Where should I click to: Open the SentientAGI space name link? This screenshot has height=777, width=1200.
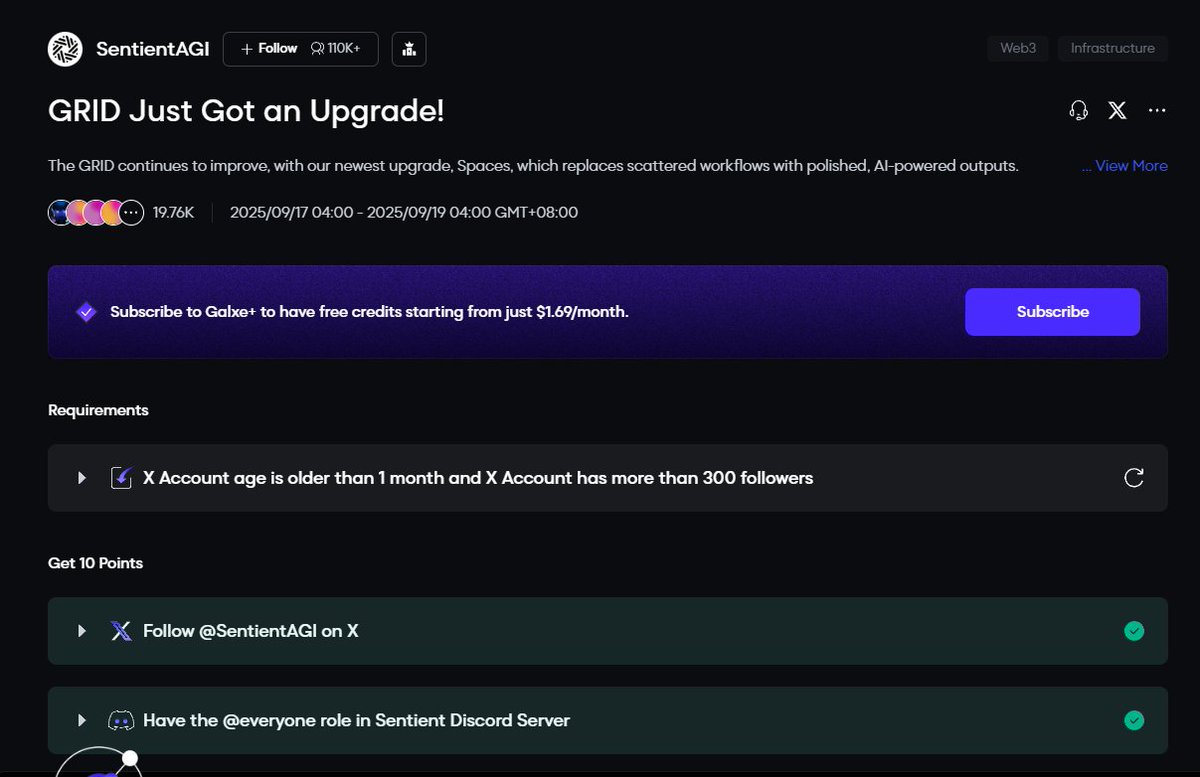[x=152, y=49]
